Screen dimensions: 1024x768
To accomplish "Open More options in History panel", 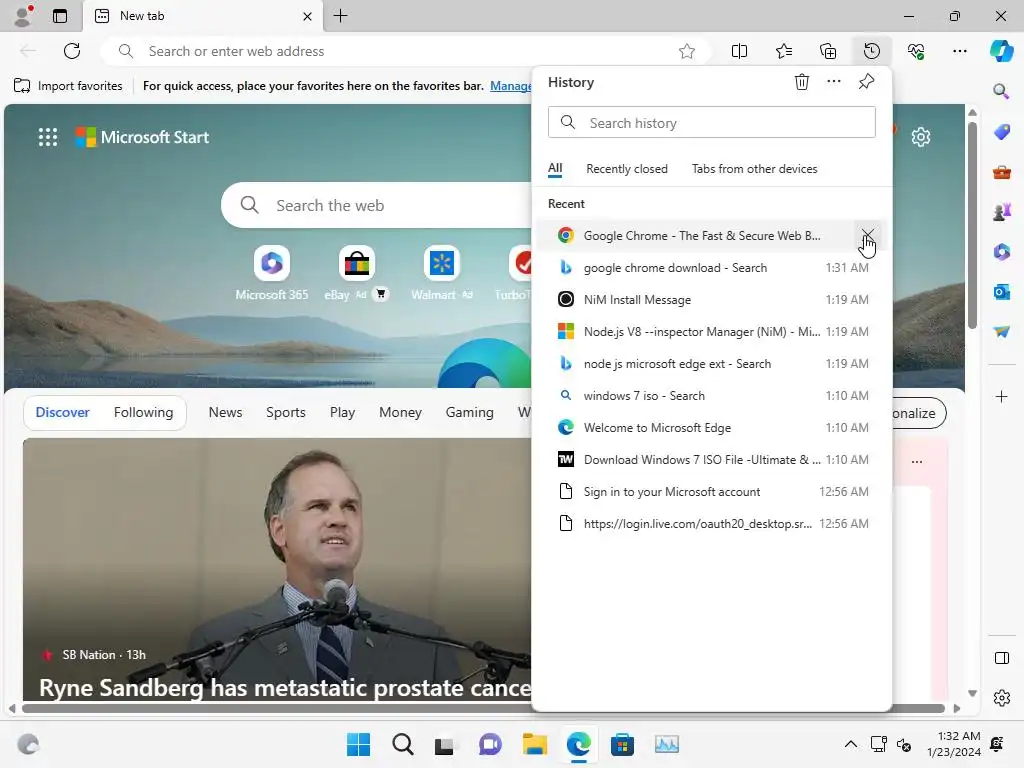I will [x=834, y=82].
